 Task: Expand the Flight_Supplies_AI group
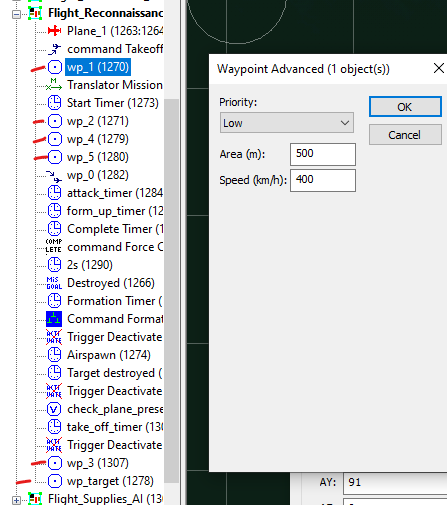tap(16, 500)
